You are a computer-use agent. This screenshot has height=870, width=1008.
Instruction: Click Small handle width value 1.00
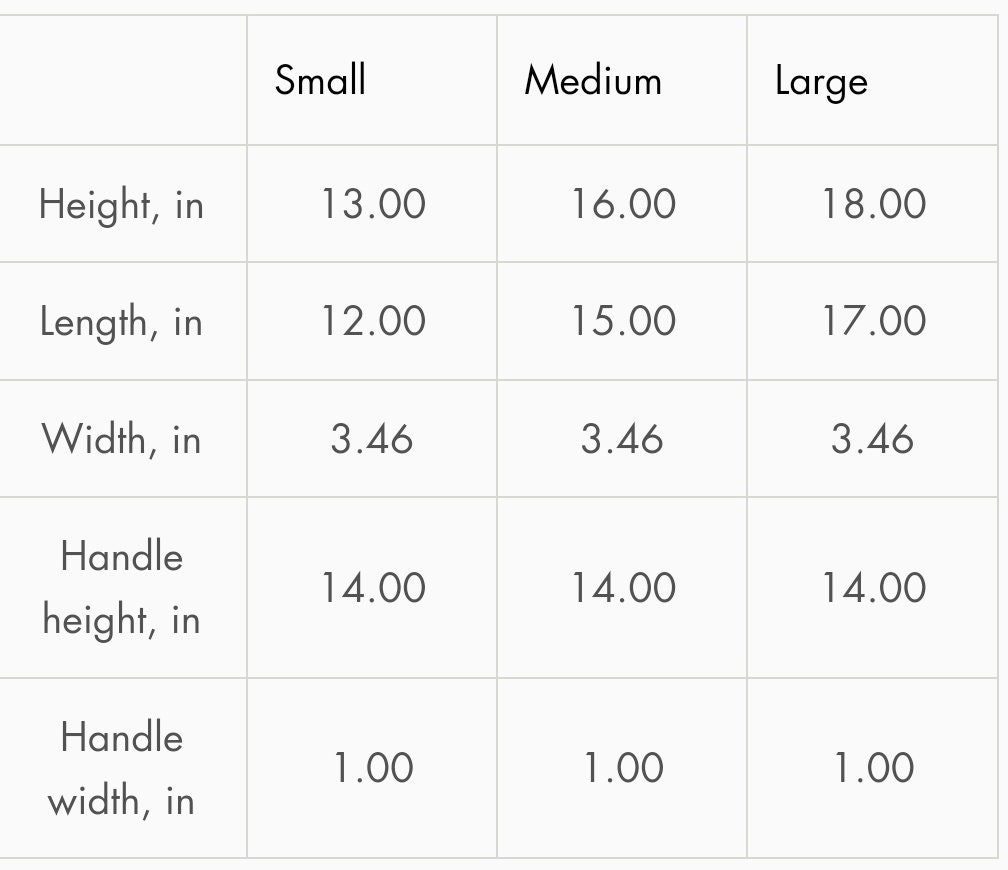coord(373,768)
